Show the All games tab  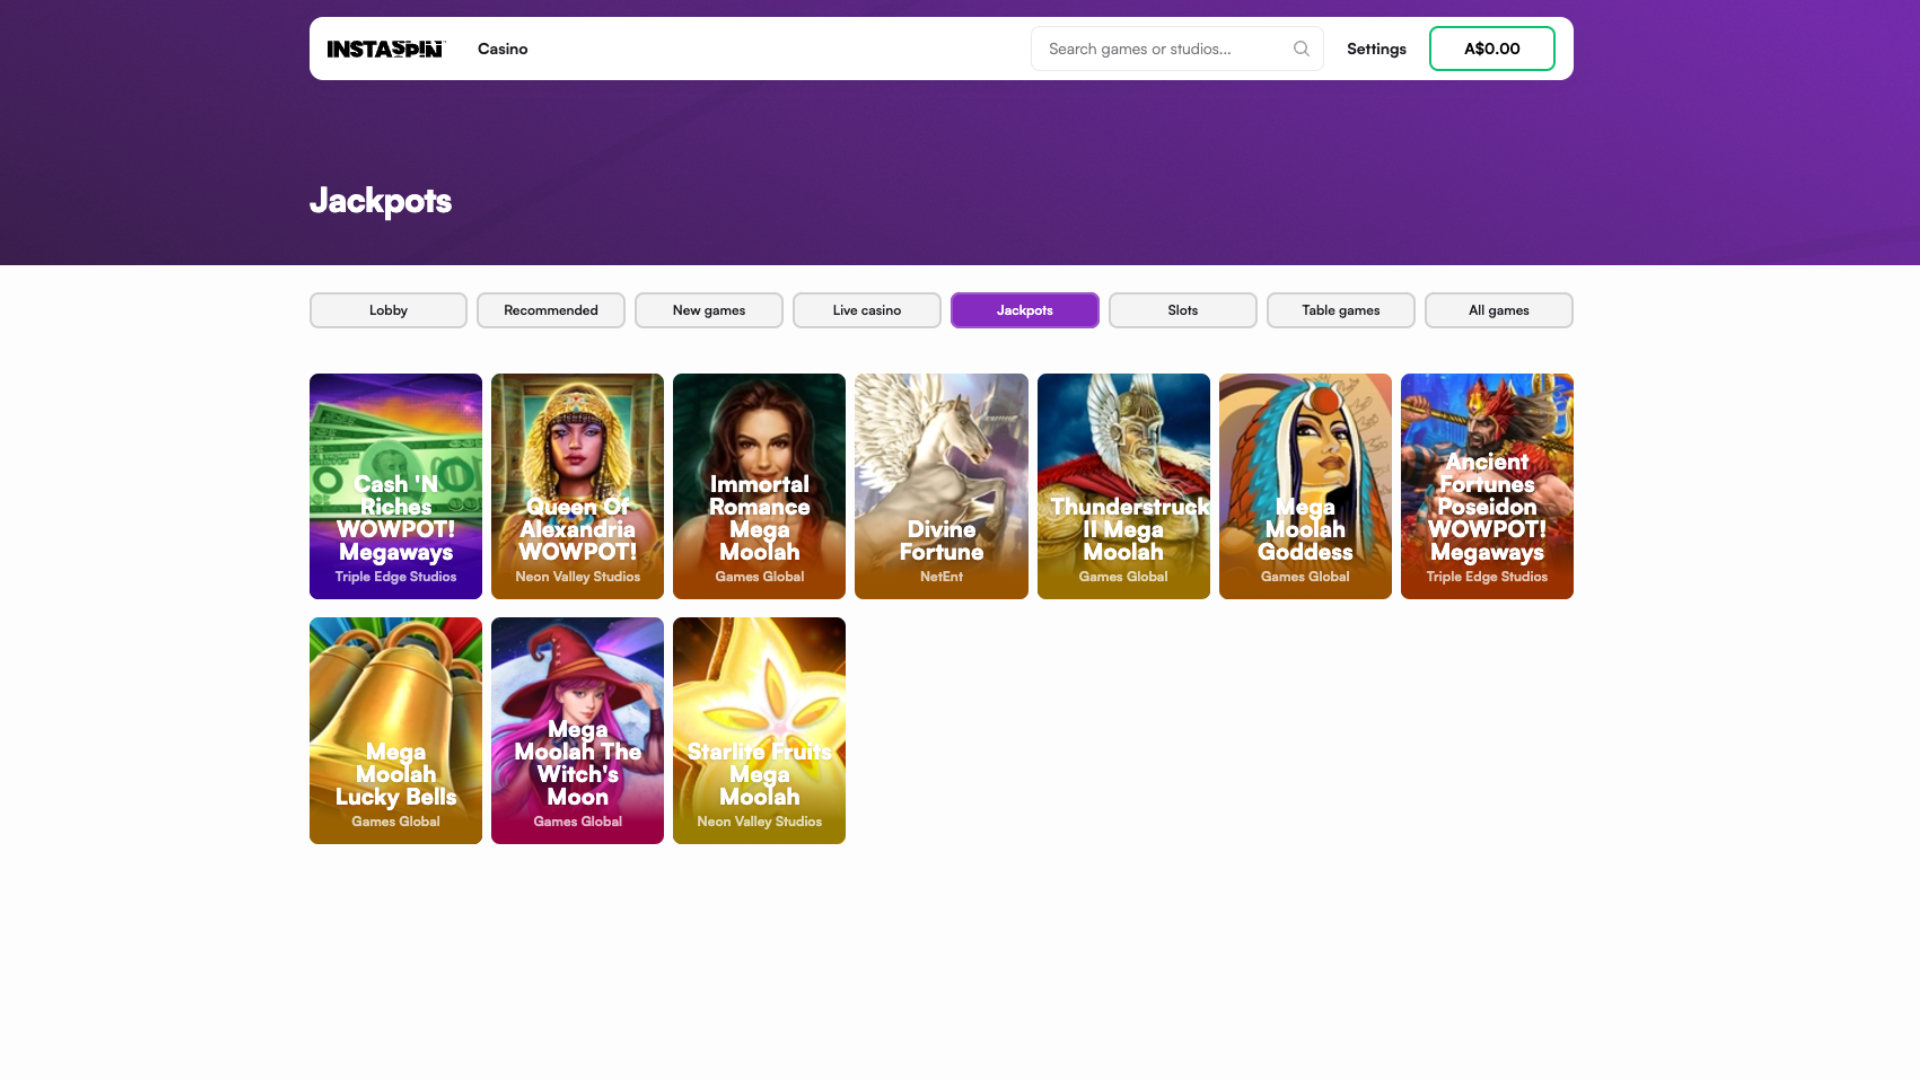(x=1499, y=310)
